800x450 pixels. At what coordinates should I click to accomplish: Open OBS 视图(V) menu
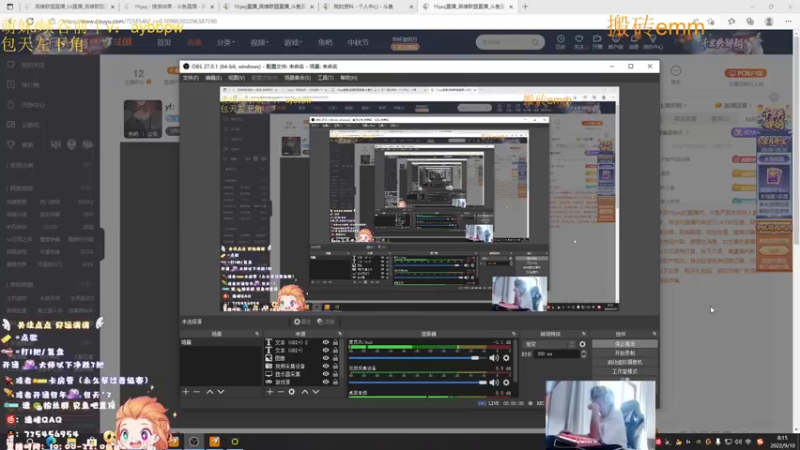point(236,78)
